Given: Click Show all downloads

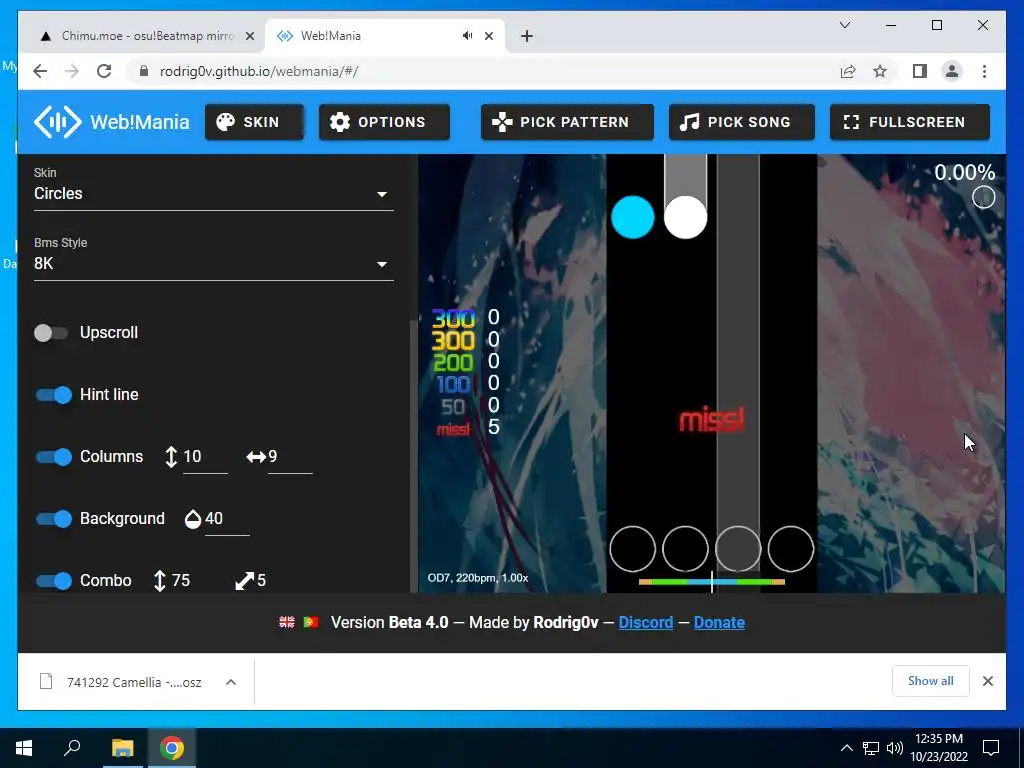Looking at the screenshot, I should click(x=931, y=681).
